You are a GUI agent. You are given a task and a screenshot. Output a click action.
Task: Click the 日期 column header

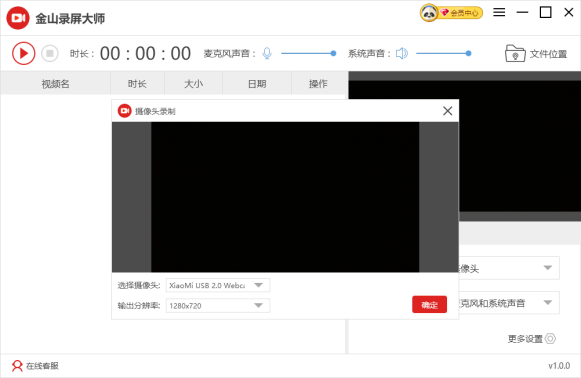(x=257, y=84)
